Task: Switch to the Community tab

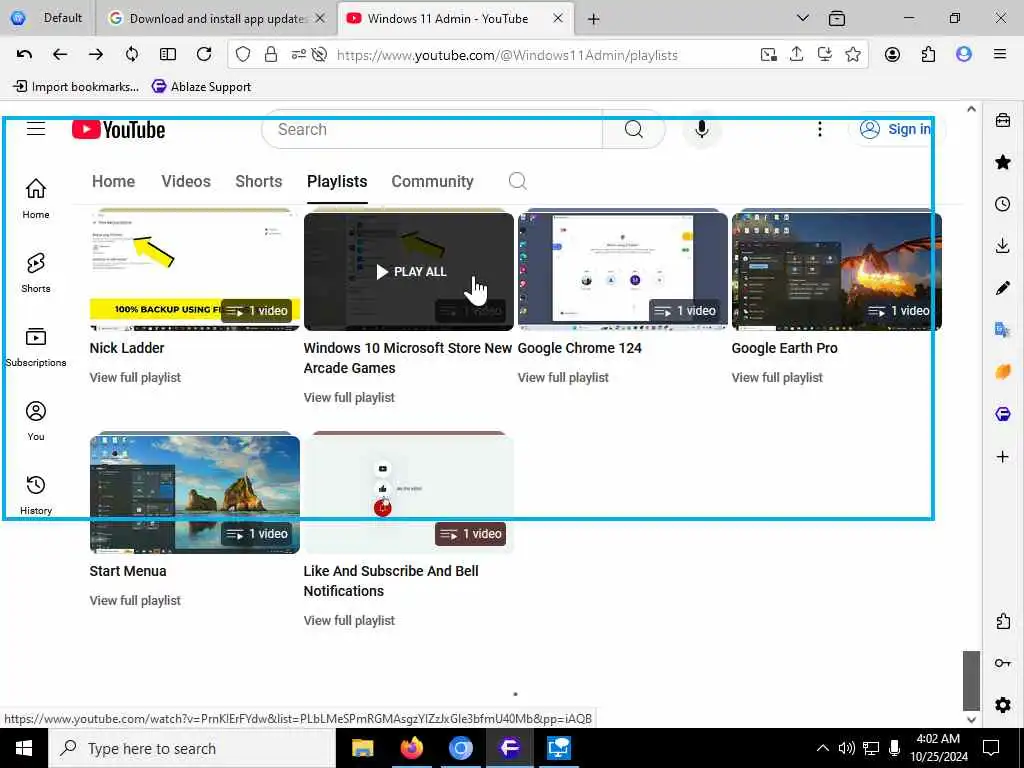Action: tap(432, 182)
